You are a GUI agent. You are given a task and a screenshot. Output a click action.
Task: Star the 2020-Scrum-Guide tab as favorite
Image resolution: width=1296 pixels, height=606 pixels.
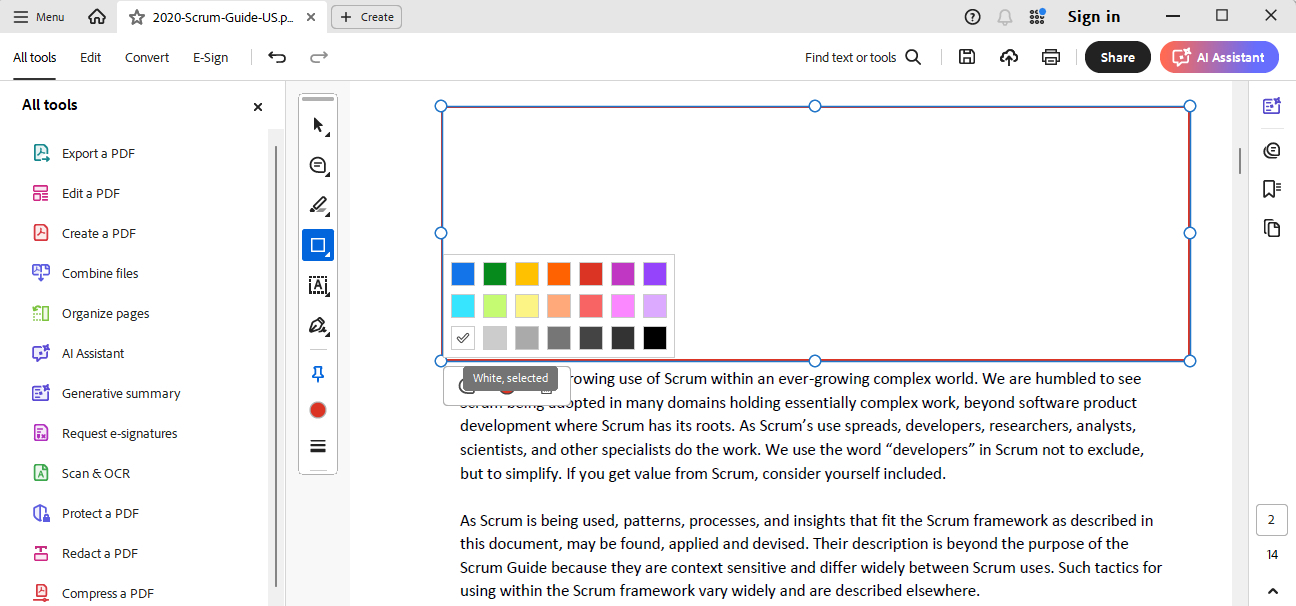tap(137, 17)
